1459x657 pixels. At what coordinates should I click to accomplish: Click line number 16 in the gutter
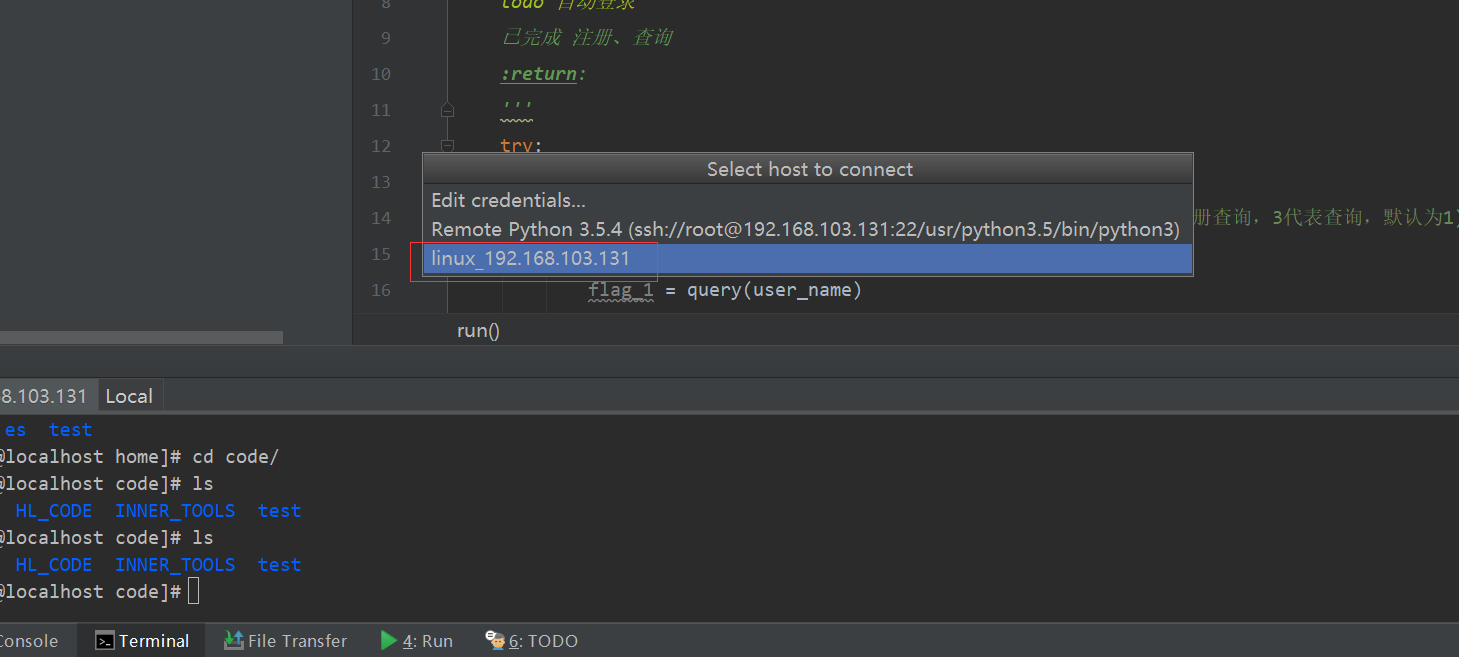click(380, 290)
